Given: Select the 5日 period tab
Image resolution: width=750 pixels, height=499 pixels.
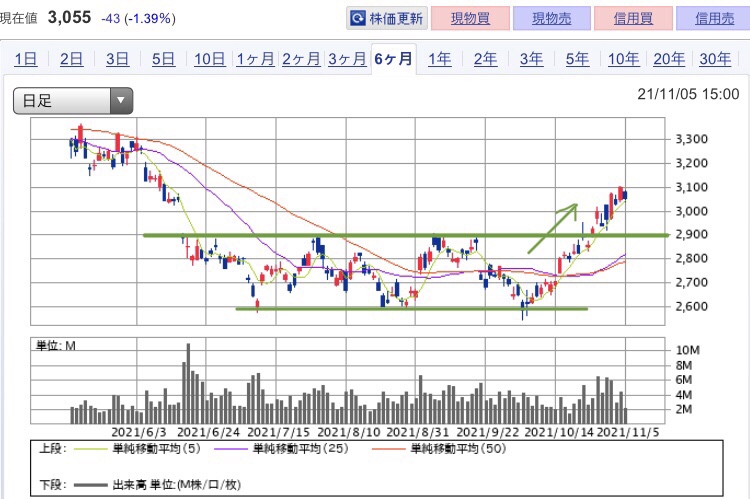Looking at the screenshot, I should click(x=163, y=59).
